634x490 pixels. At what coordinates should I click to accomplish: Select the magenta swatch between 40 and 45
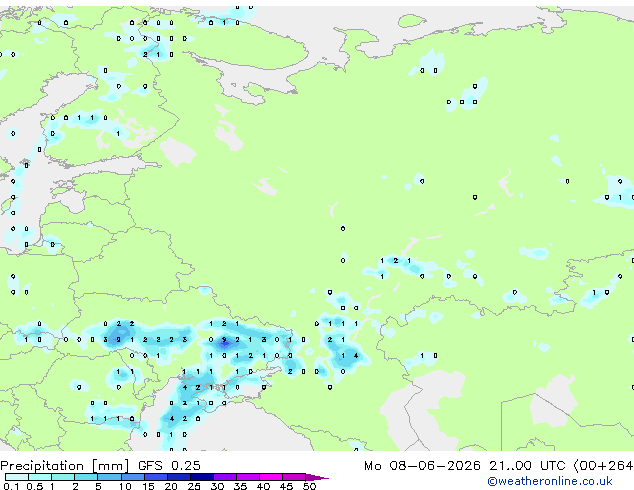[271, 477]
